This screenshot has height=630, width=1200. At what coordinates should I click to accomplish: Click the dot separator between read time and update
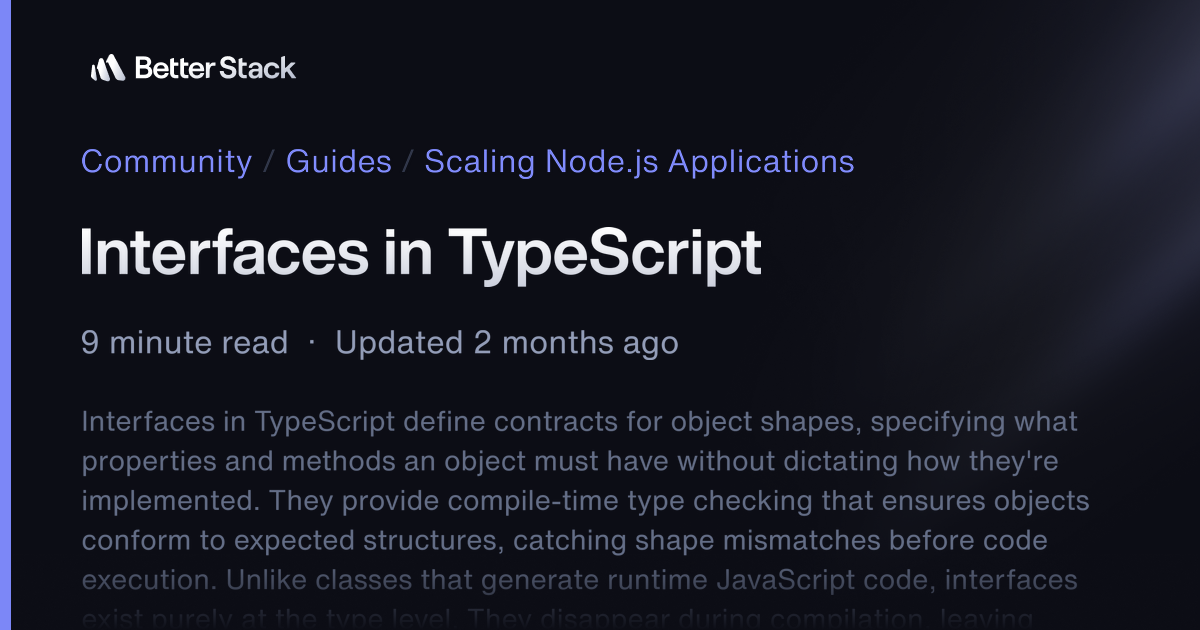[311, 343]
